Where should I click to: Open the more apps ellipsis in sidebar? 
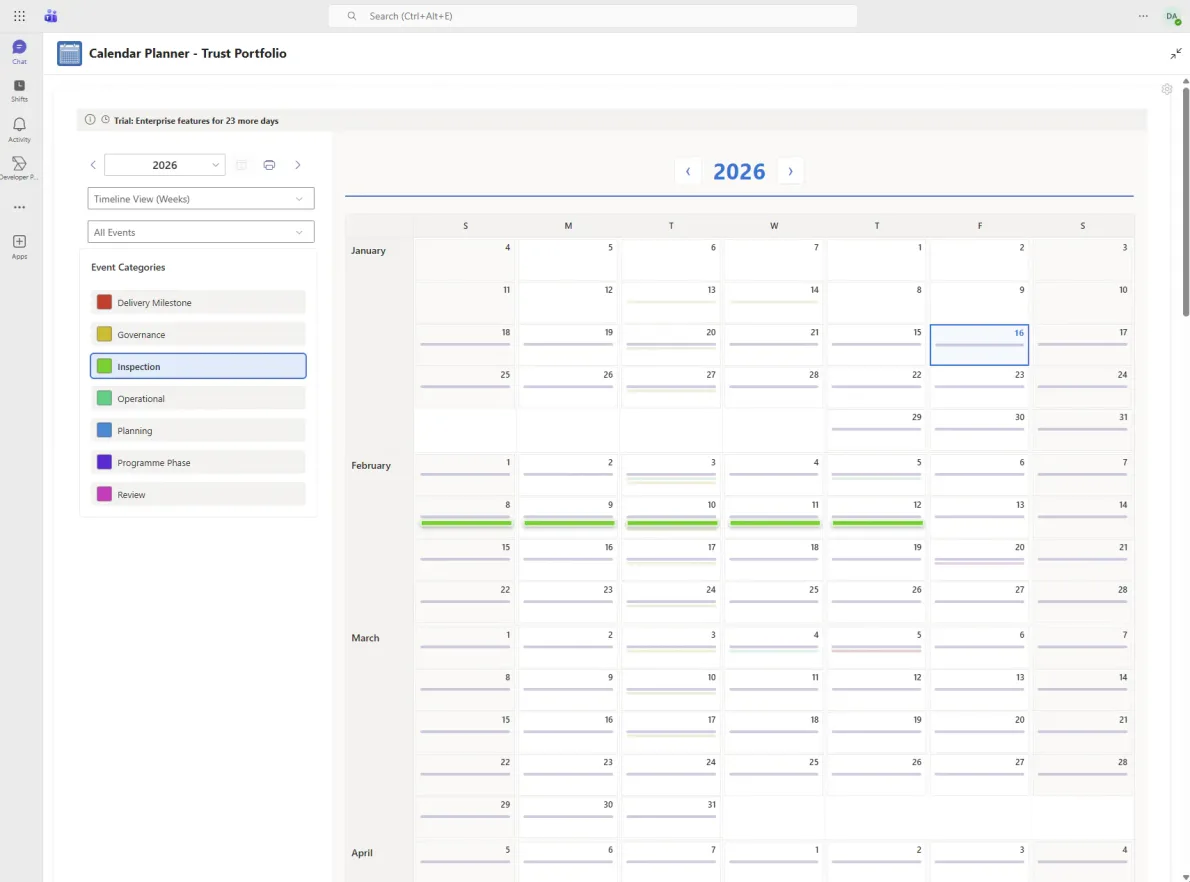[x=19, y=207]
